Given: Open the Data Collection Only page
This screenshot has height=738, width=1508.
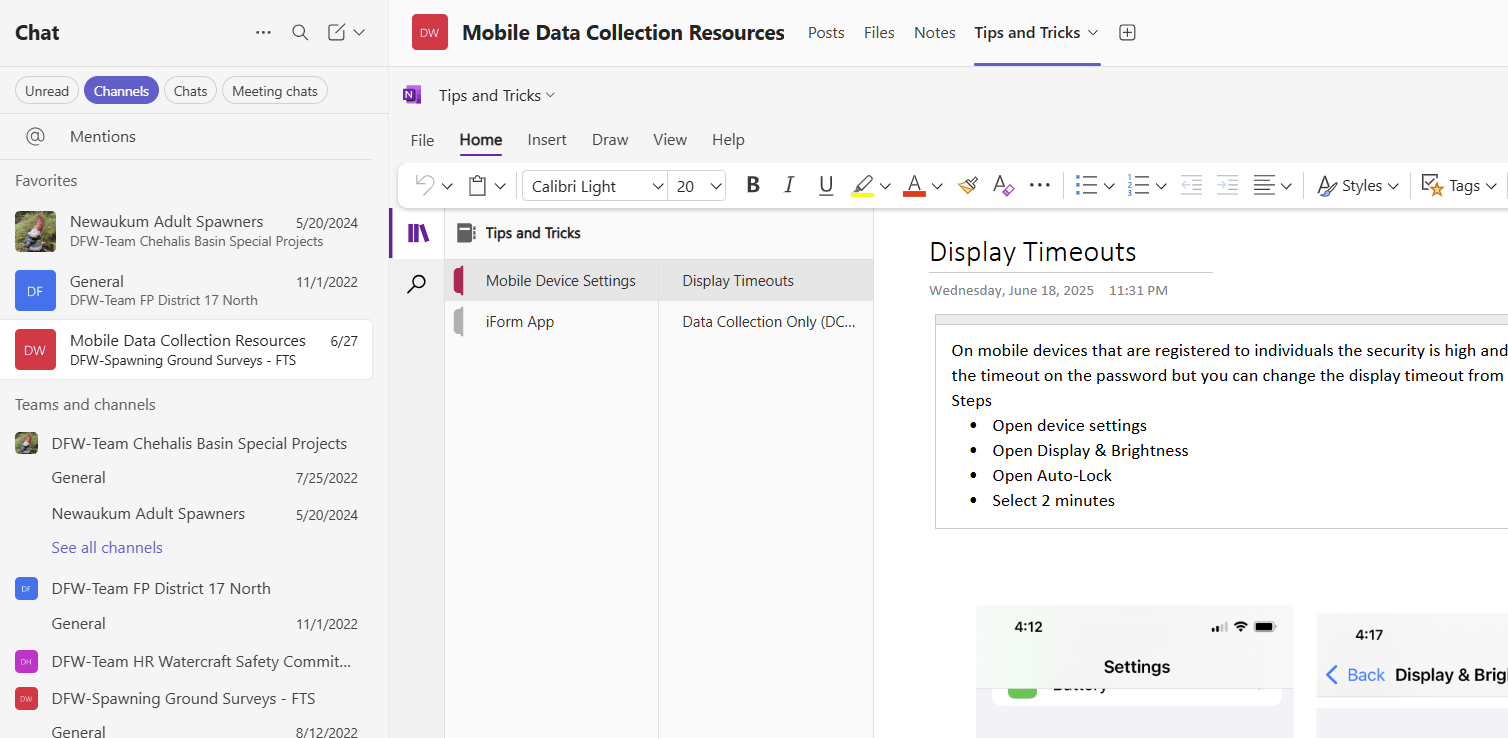Looking at the screenshot, I should point(766,322).
